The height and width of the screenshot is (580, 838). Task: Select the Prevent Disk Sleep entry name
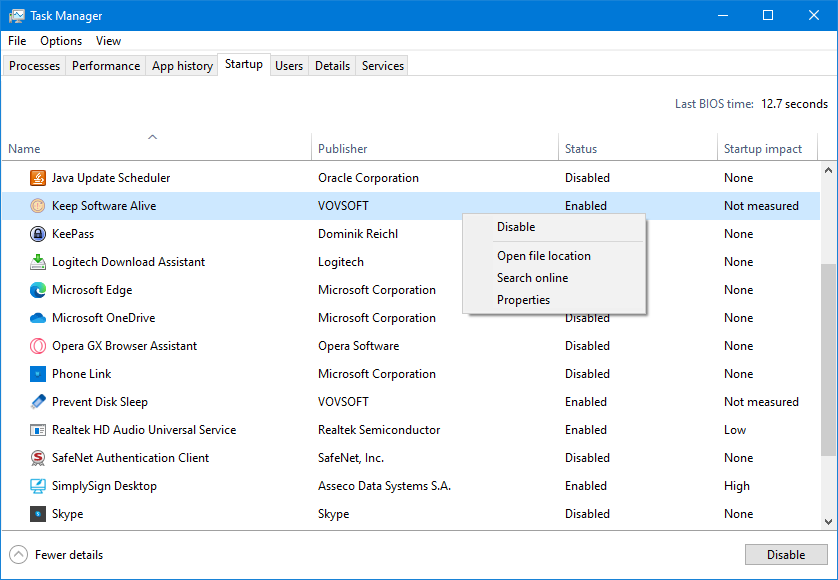point(99,402)
